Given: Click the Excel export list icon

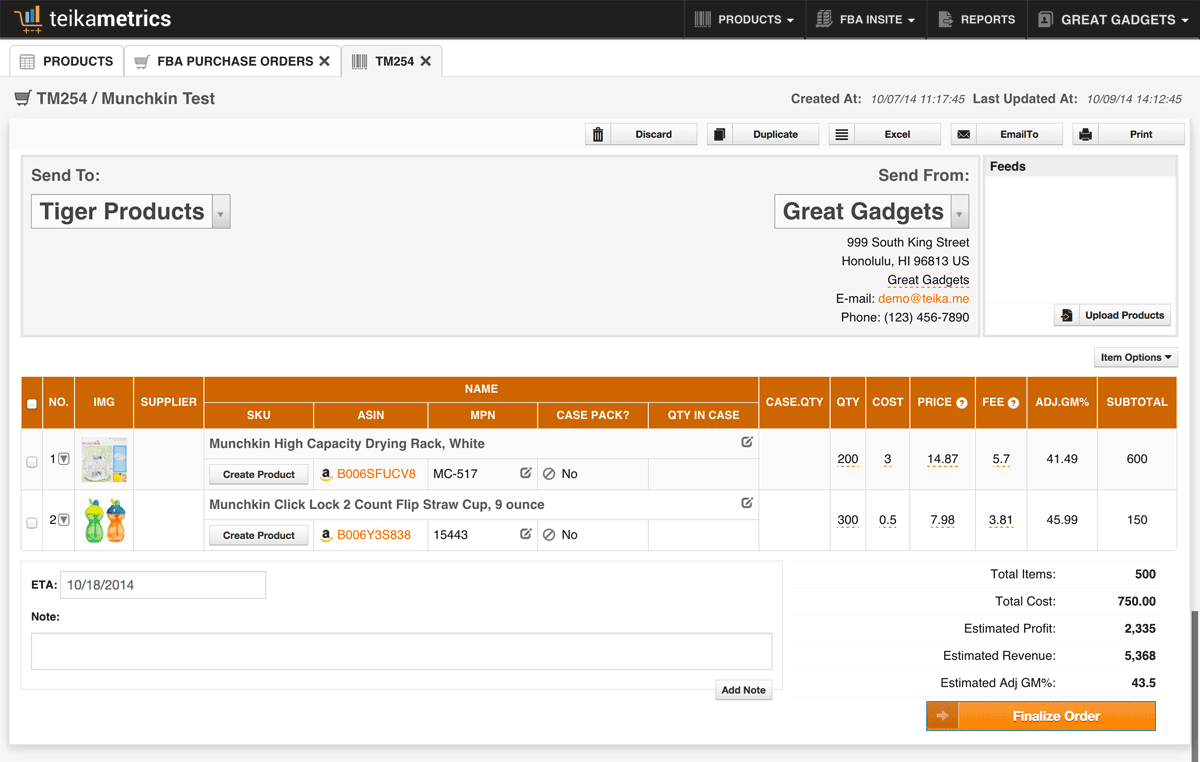Looking at the screenshot, I should [842, 134].
